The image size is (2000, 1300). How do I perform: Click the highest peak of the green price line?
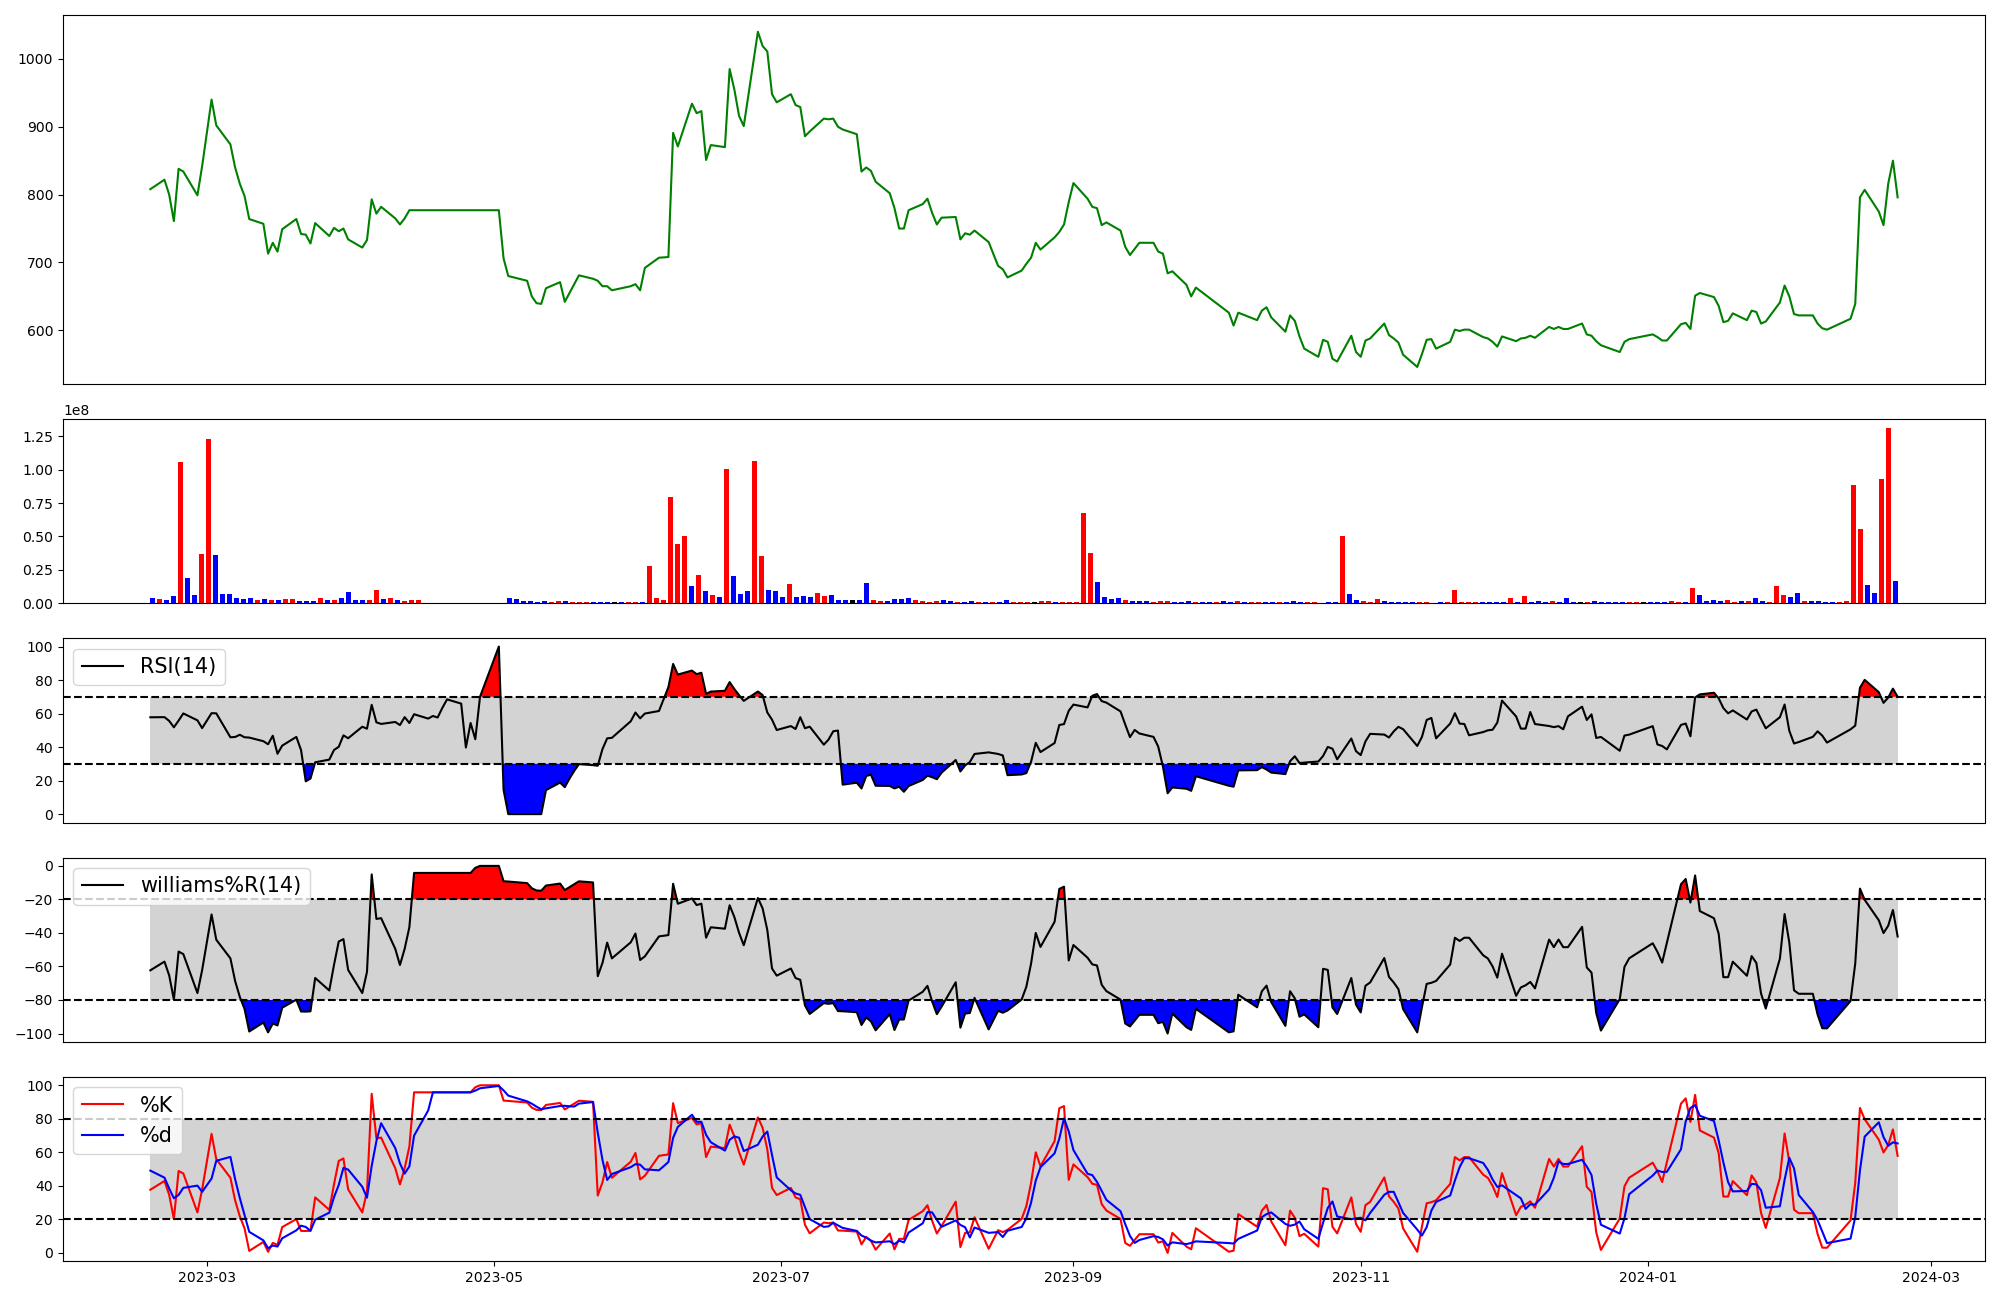[x=758, y=32]
